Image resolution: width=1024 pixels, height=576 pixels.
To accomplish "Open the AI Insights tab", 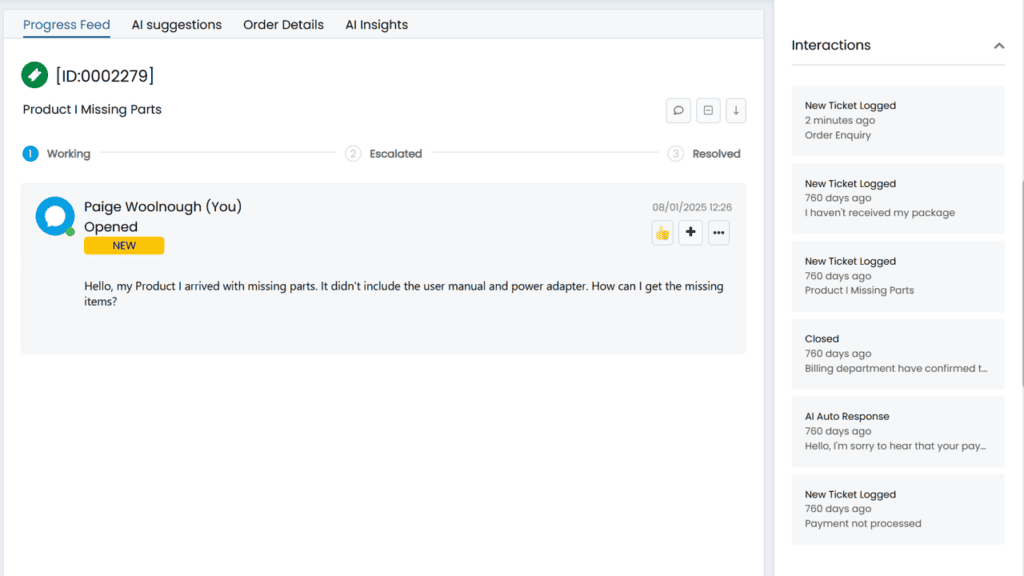I will pyautogui.click(x=376, y=25).
